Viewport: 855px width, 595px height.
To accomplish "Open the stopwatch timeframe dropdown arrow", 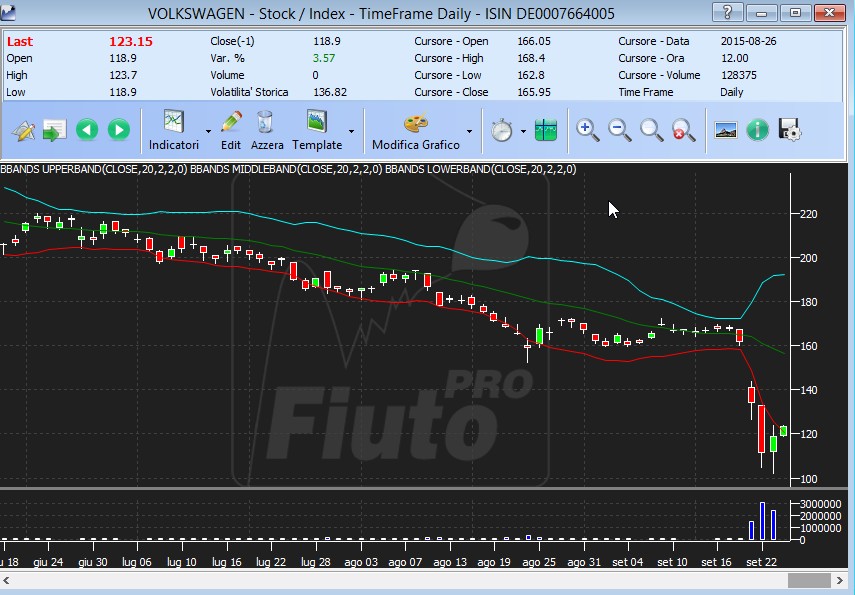I will (x=523, y=131).
